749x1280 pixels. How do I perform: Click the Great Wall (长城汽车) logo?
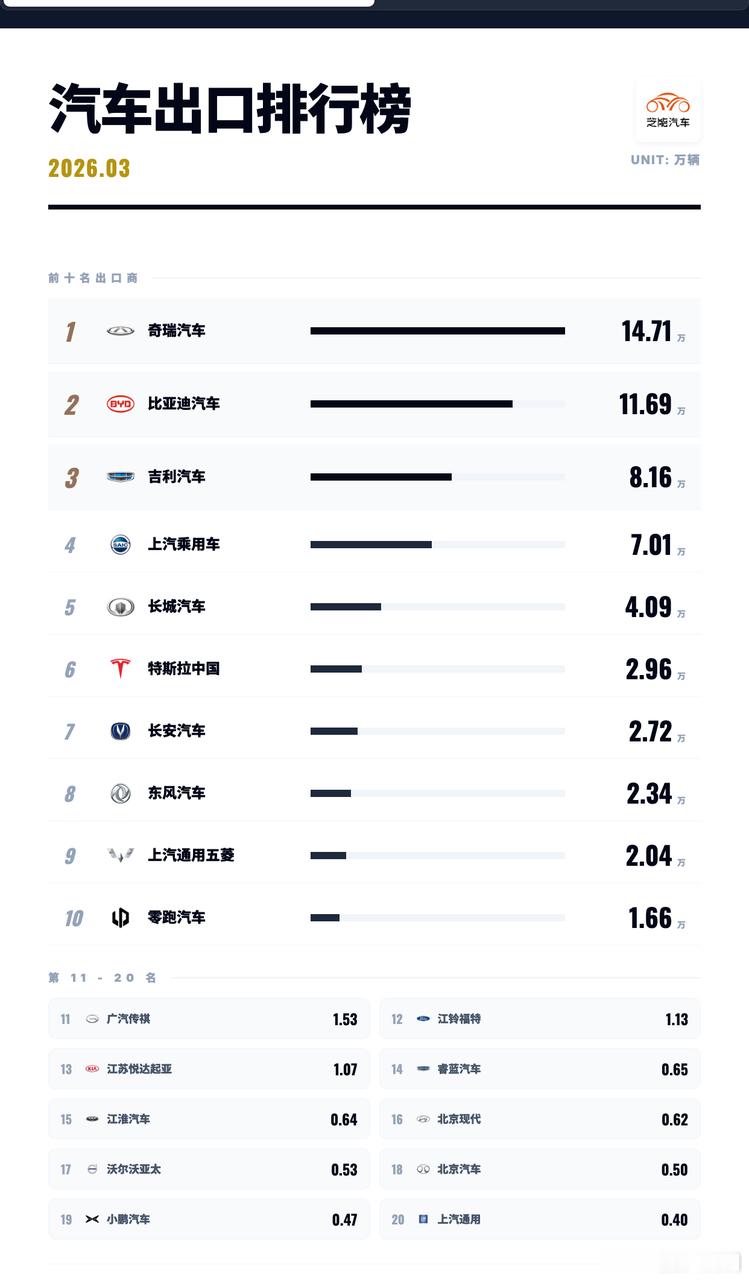(120, 606)
